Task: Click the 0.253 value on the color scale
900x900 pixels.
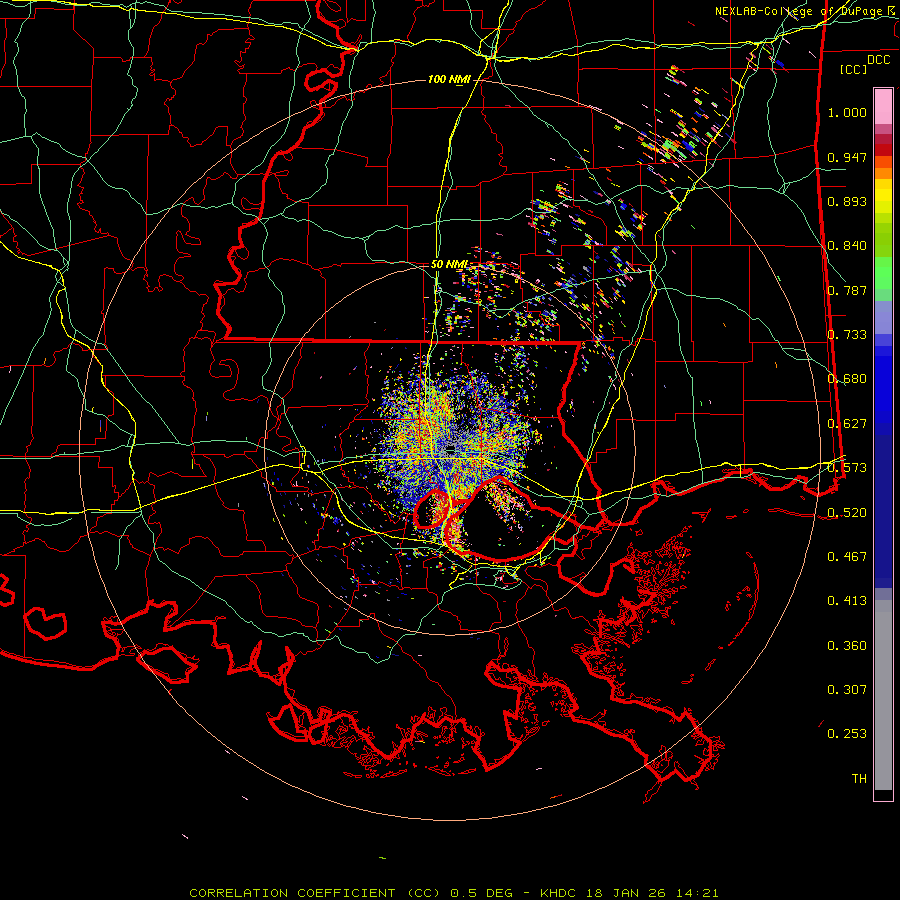Action: pos(847,734)
